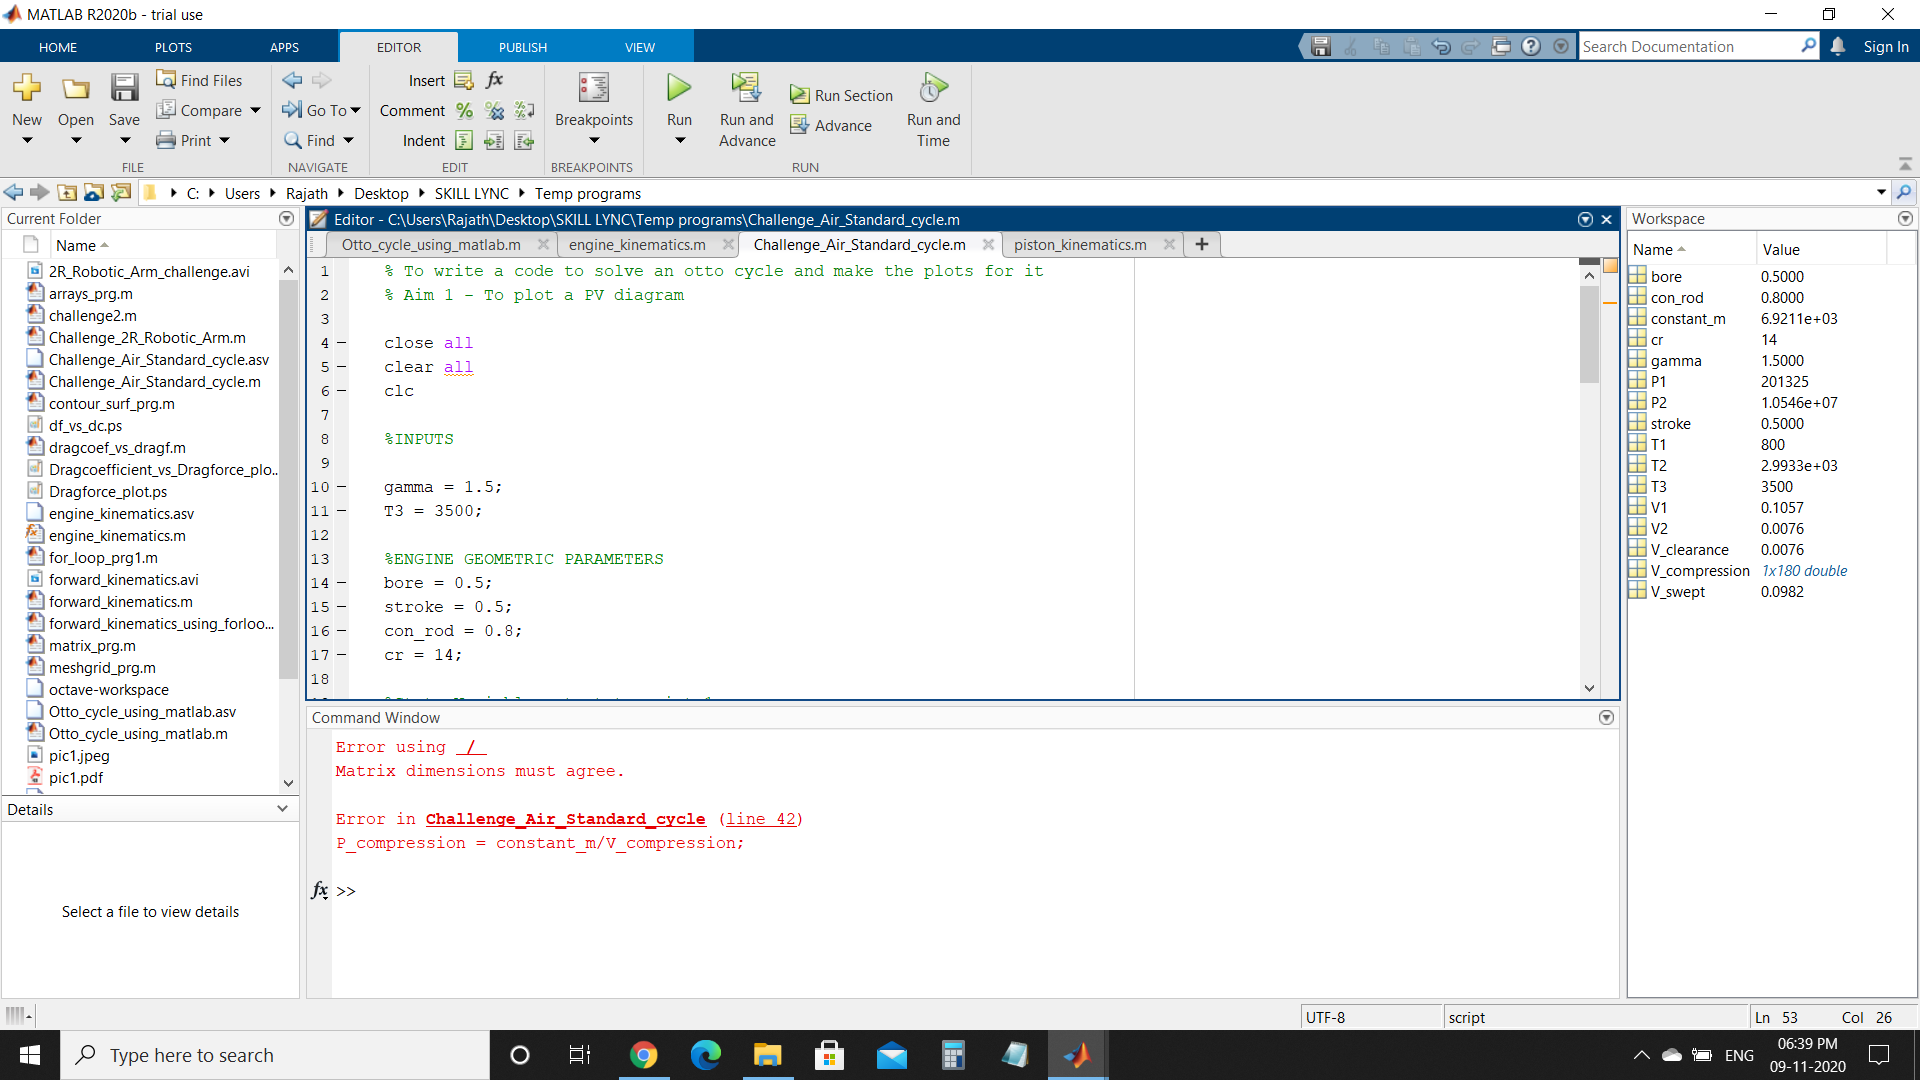The width and height of the screenshot is (1920, 1080).
Task: Click the Run and Advance icon
Action: 746,89
